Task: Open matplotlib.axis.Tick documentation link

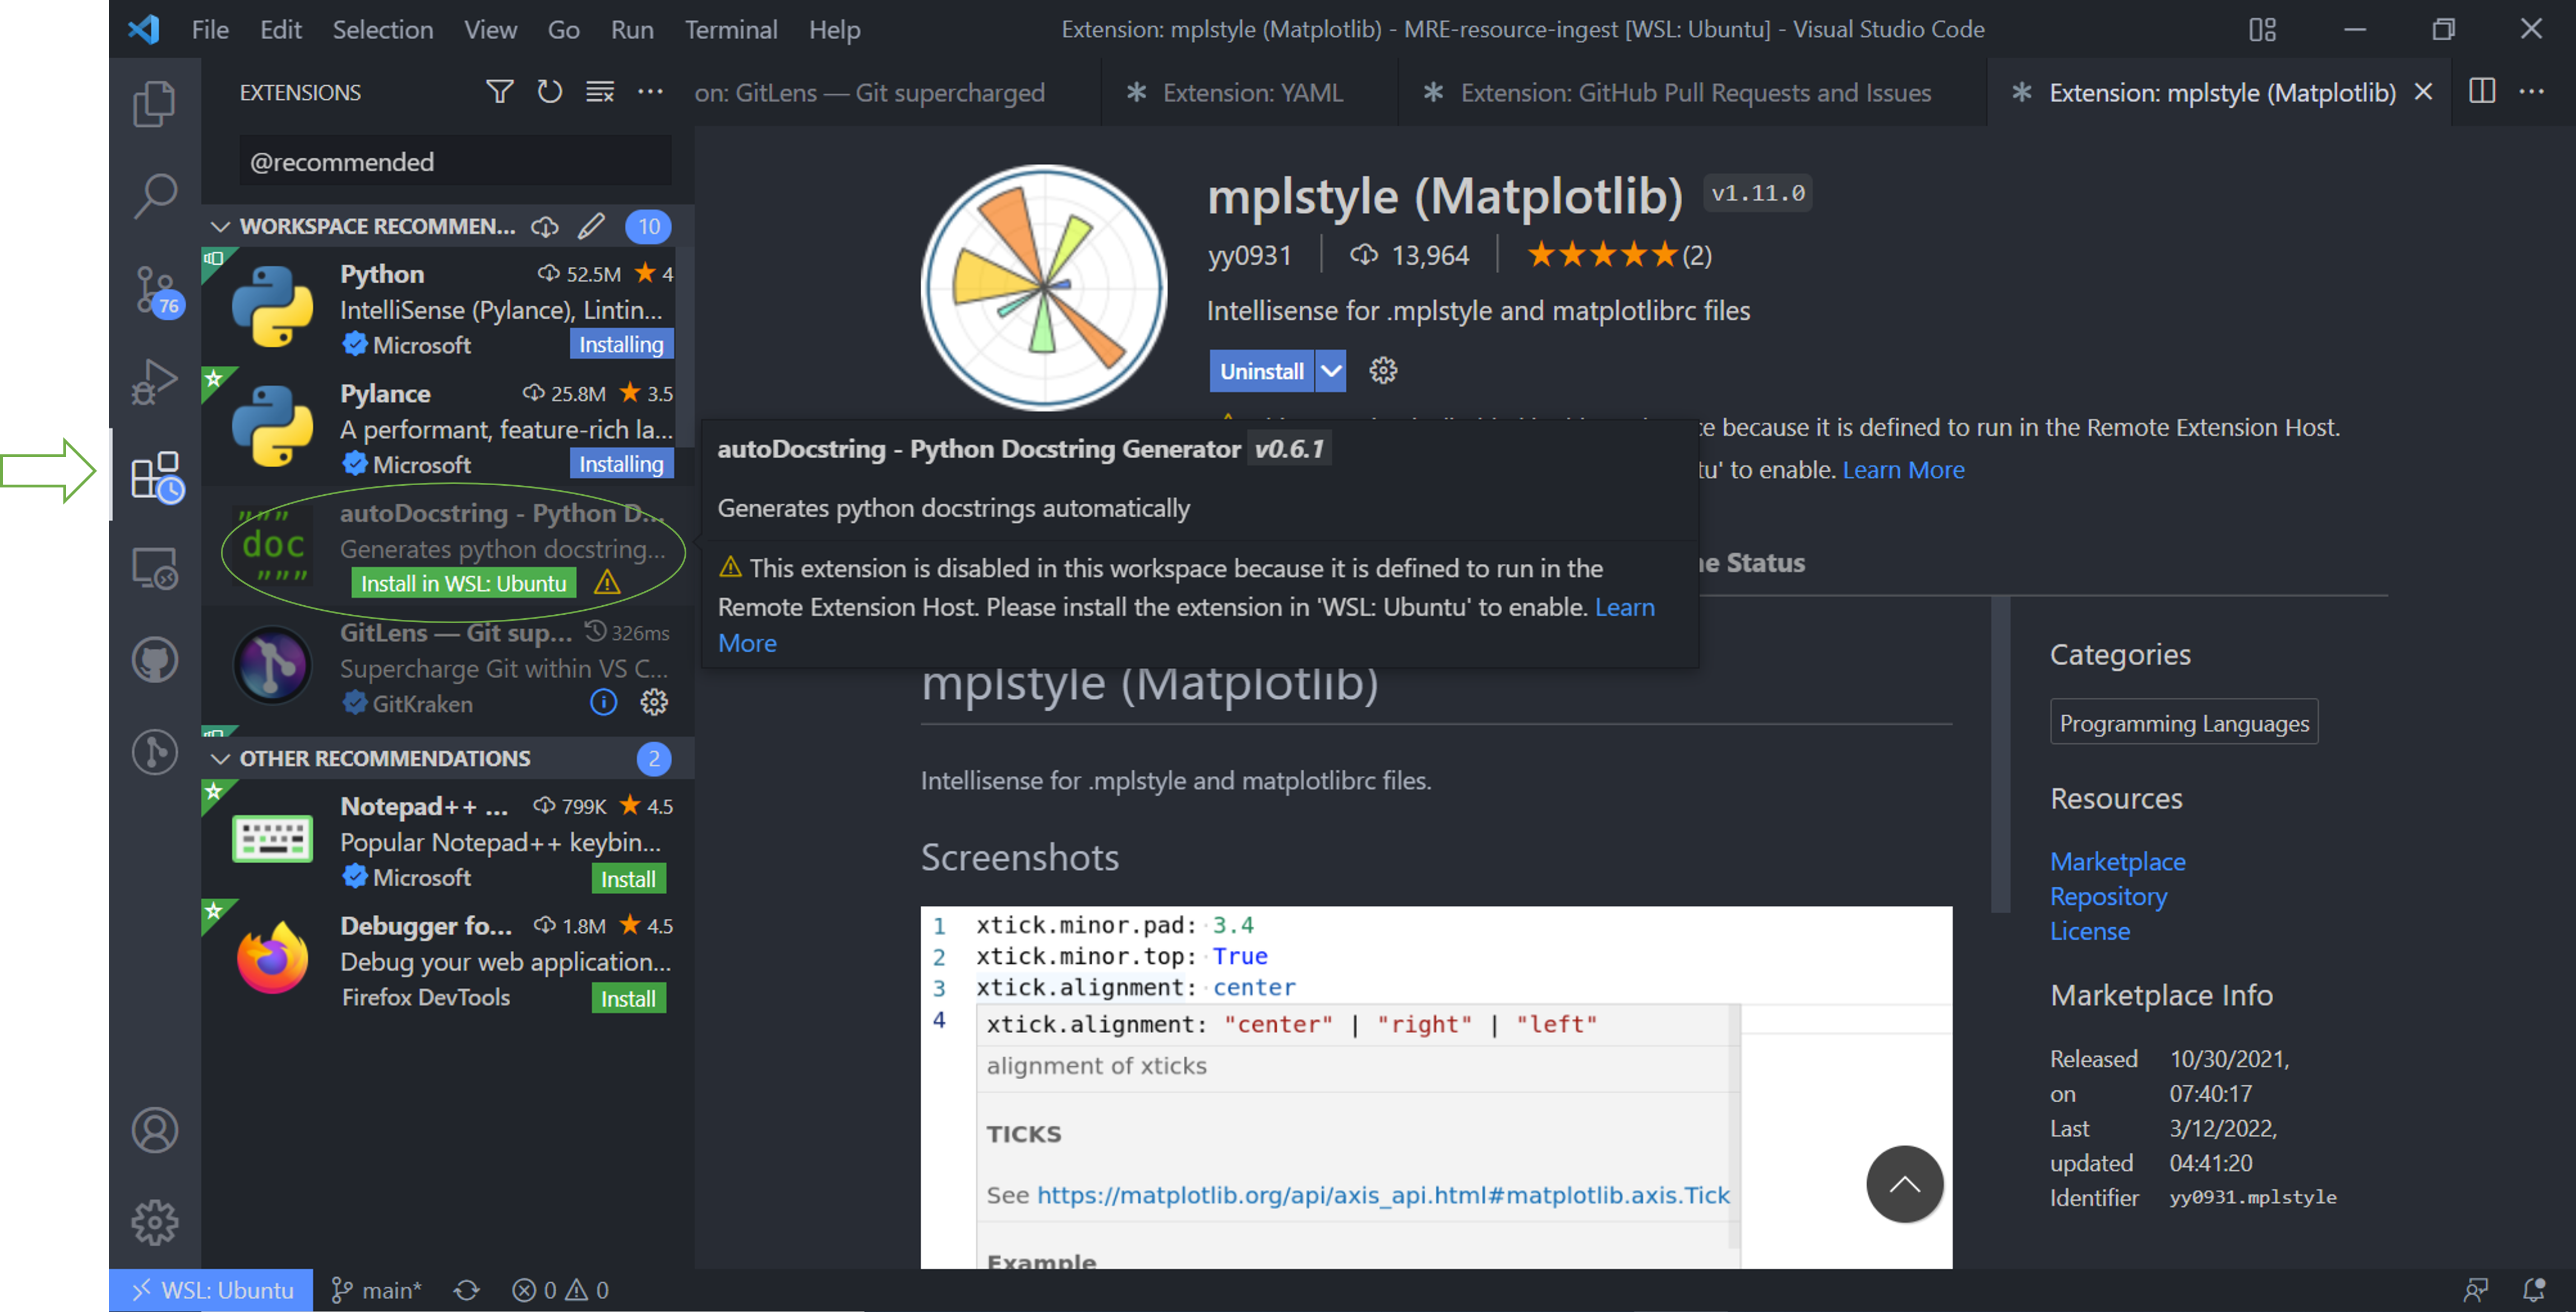Action: tap(1382, 1195)
